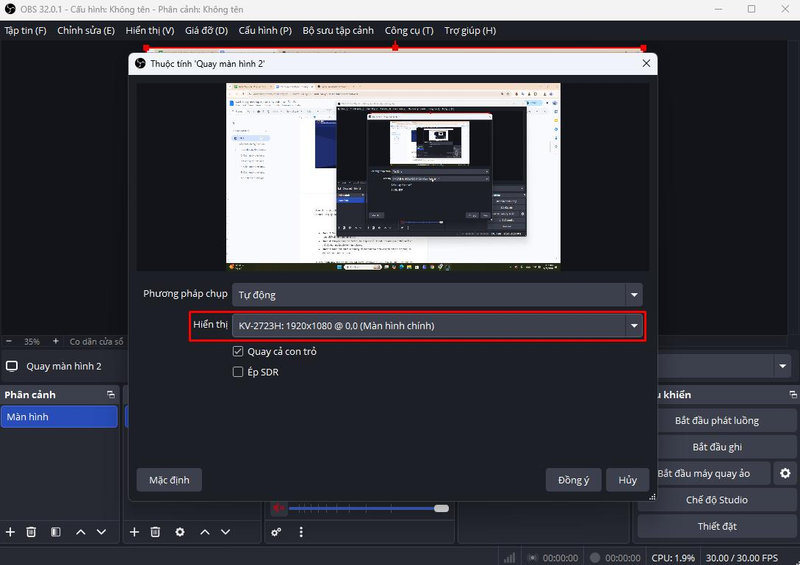Open the Trợ giúp (H) menu
Image resolution: width=800 pixels, height=565 pixels.
point(470,31)
